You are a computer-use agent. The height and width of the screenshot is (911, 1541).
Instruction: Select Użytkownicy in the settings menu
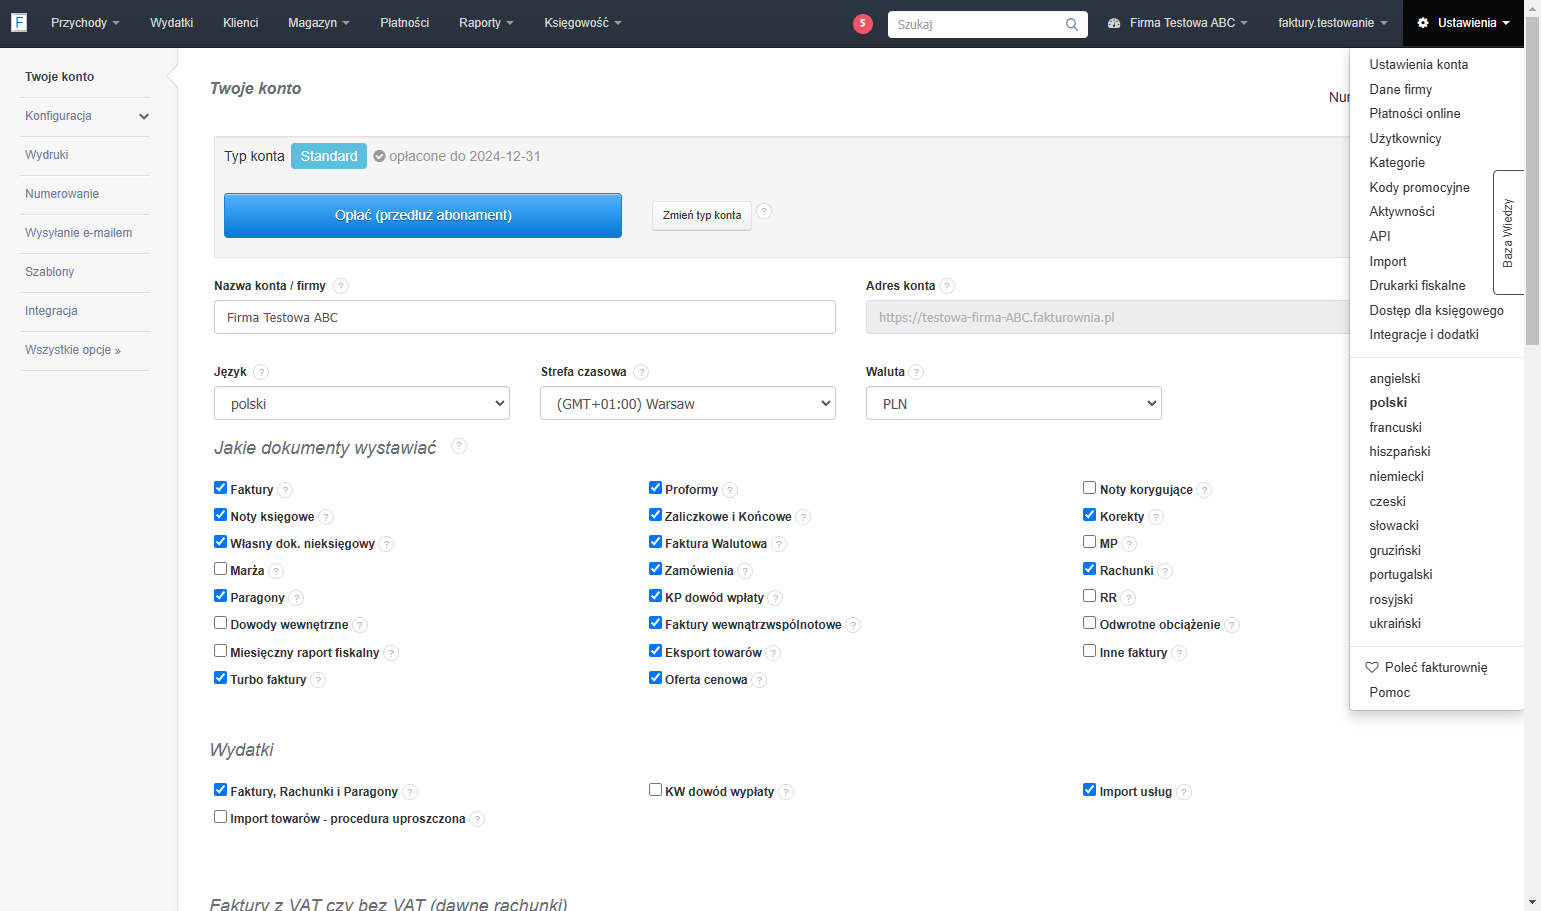(x=1405, y=138)
